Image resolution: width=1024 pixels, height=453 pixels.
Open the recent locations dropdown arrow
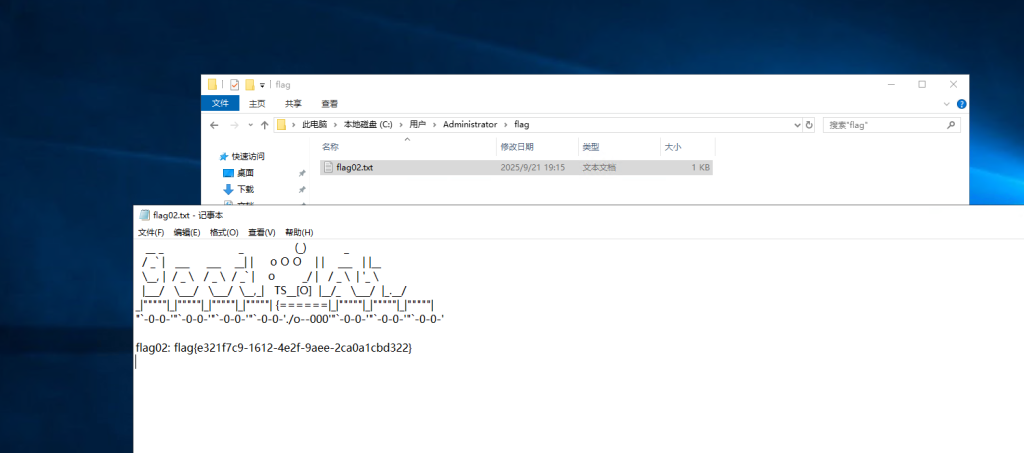(x=249, y=125)
